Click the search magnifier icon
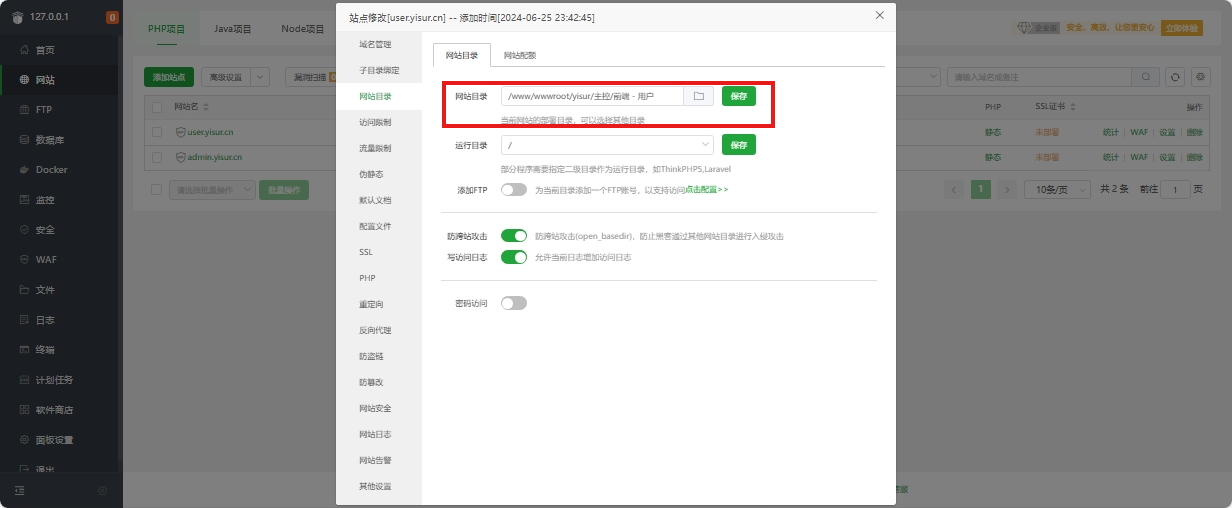Viewport: 1232px width, 508px height. (x=1146, y=77)
